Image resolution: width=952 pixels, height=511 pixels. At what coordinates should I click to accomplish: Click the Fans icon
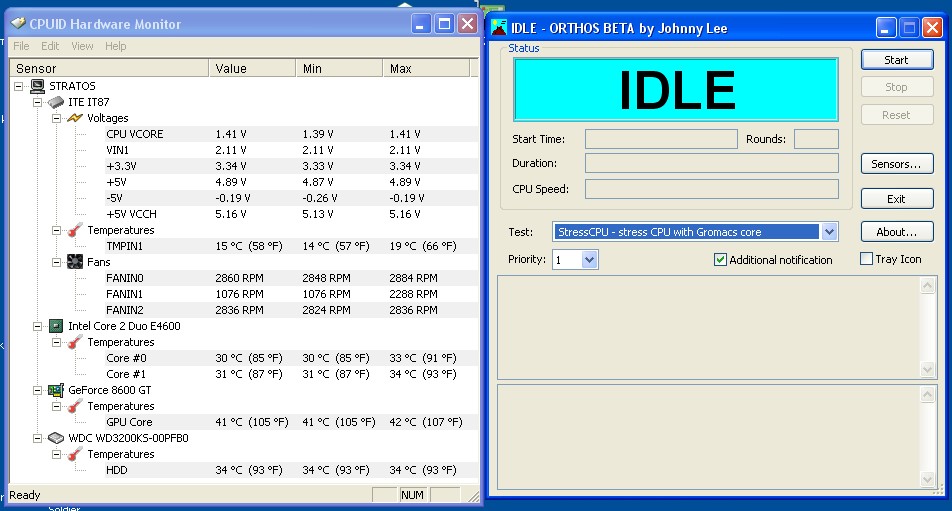click(75, 262)
